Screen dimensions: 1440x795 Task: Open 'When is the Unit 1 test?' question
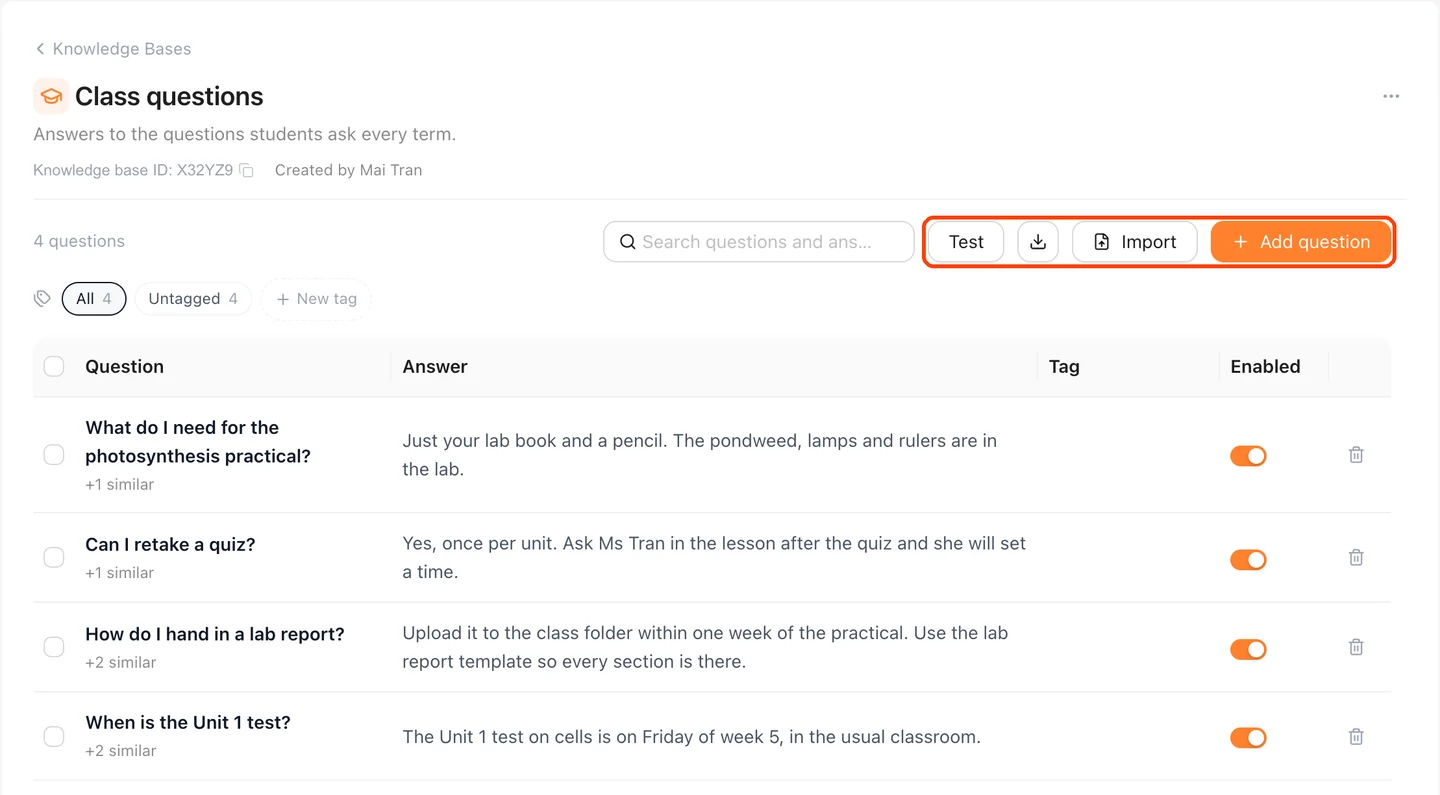tap(188, 722)
